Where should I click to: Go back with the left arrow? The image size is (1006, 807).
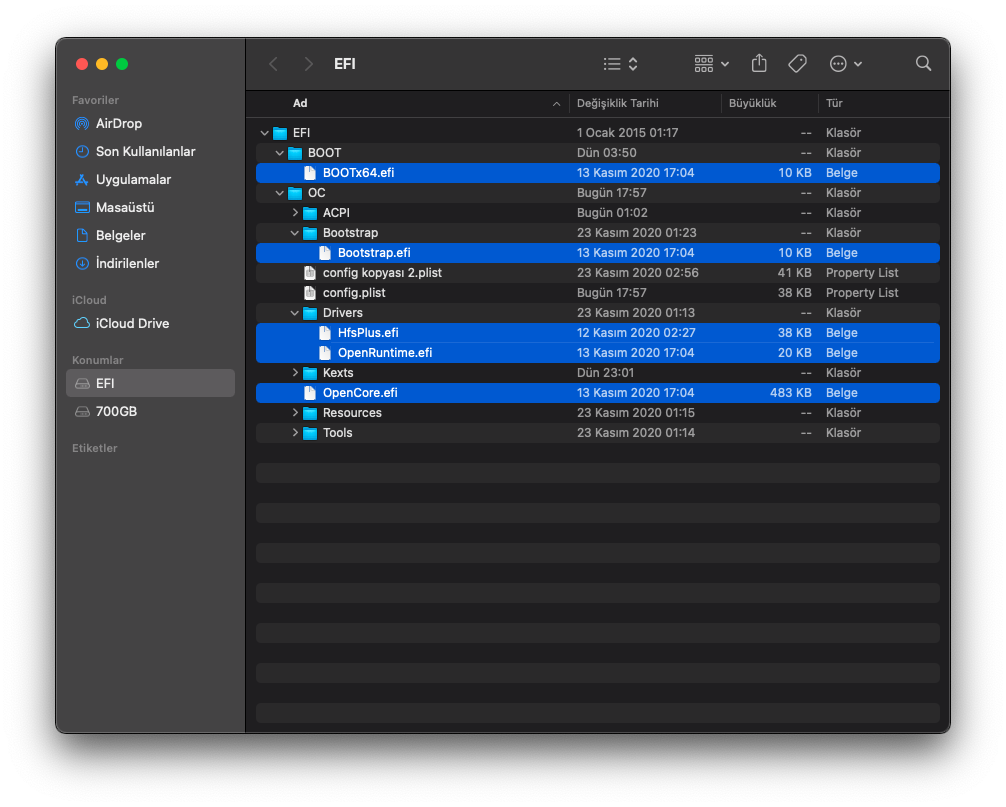coord(273,64)
